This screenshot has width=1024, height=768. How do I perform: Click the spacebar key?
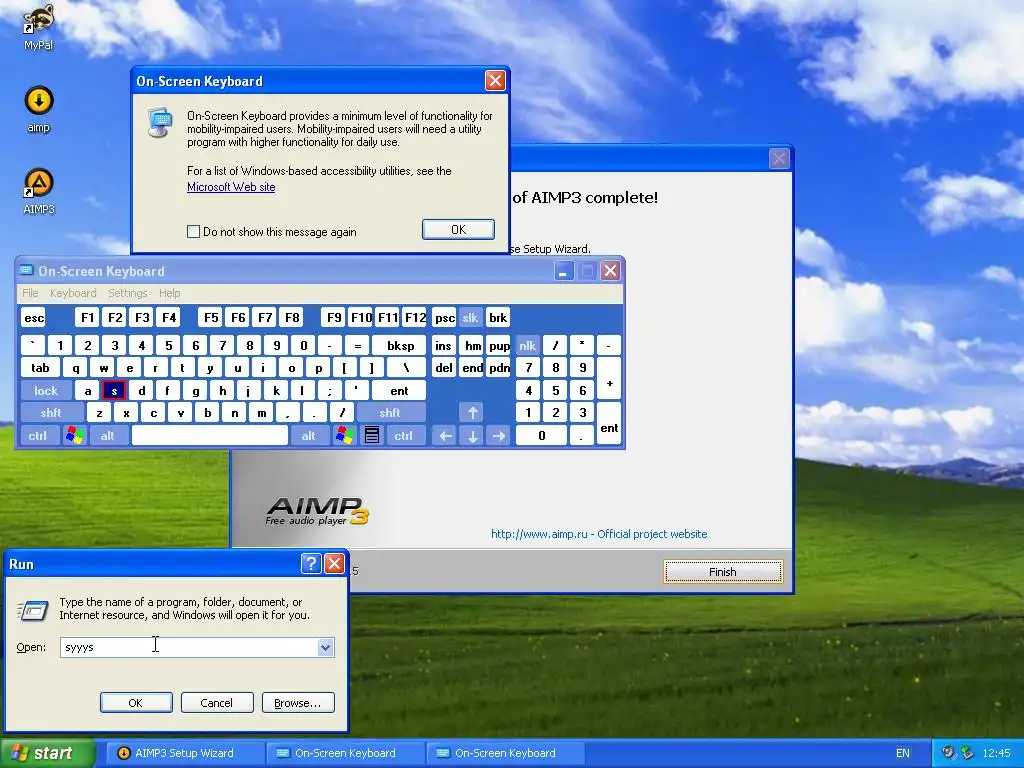click(x=210, y=436)
